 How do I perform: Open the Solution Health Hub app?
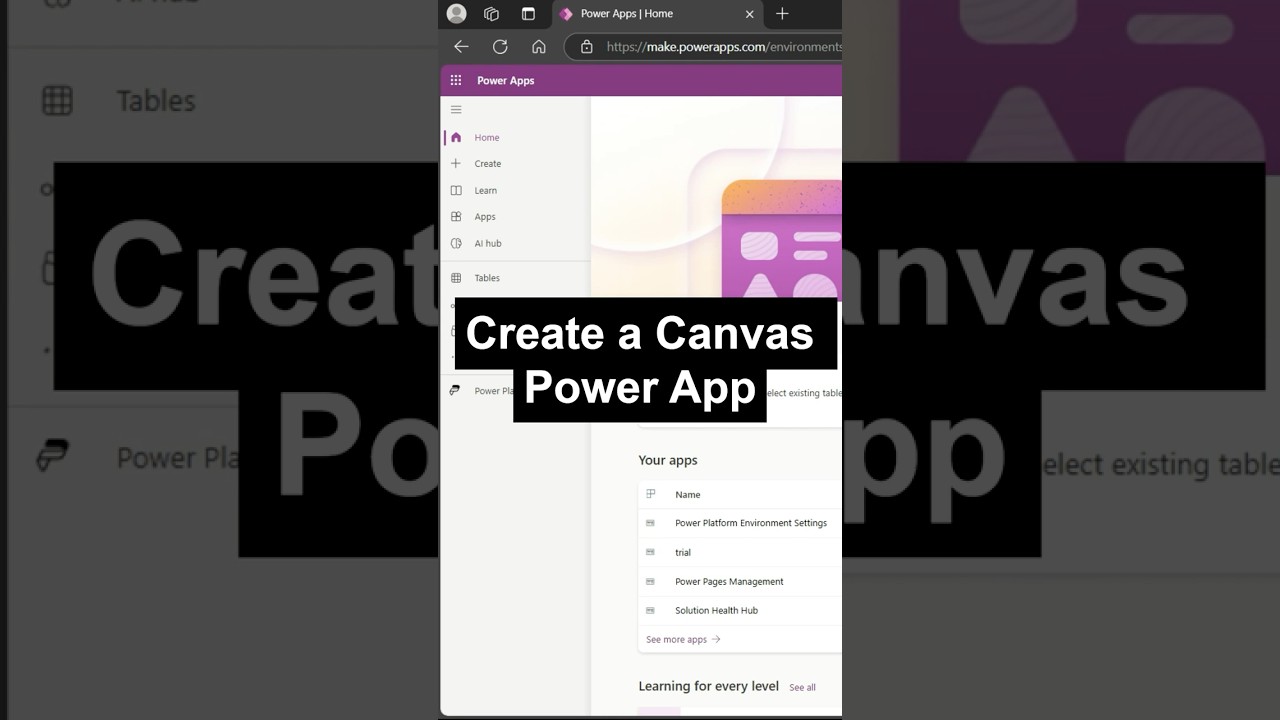click(x=716, y=611)
